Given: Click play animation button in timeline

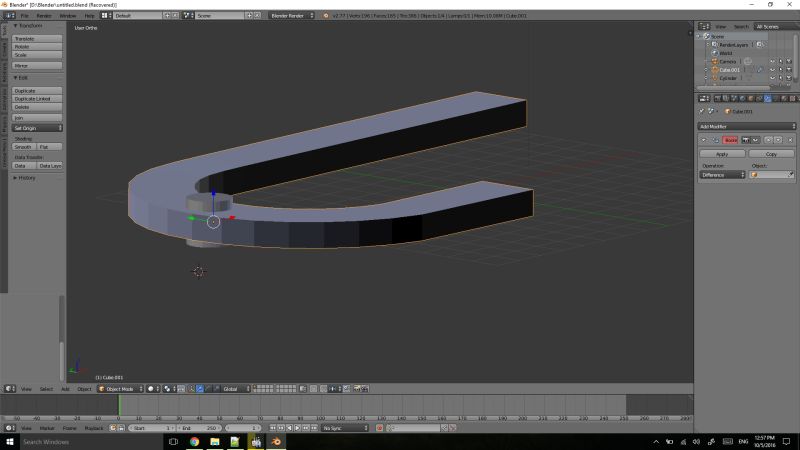Looking at the screenshot, I should coord(297,428).
